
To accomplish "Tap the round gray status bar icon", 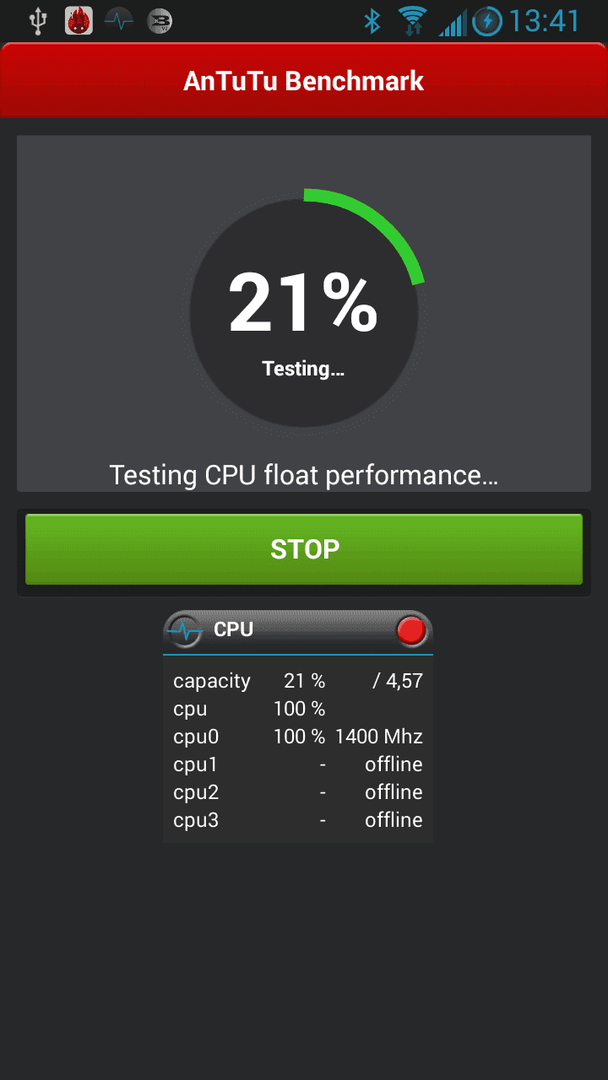I will click(160, 21).
